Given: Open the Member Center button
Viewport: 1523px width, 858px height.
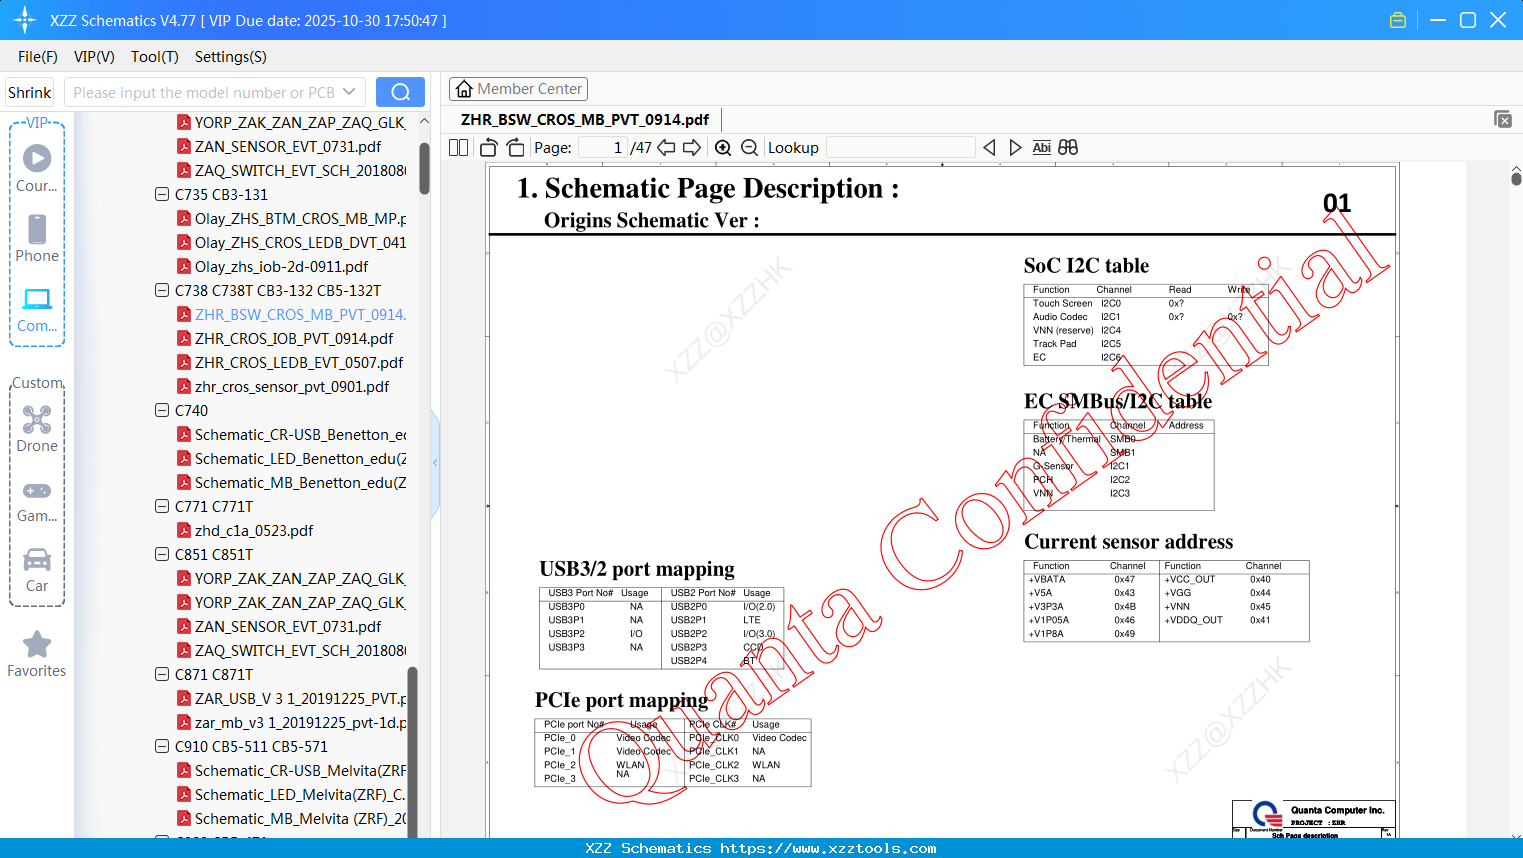Looking at the screenshot, I should click(518, 89).
